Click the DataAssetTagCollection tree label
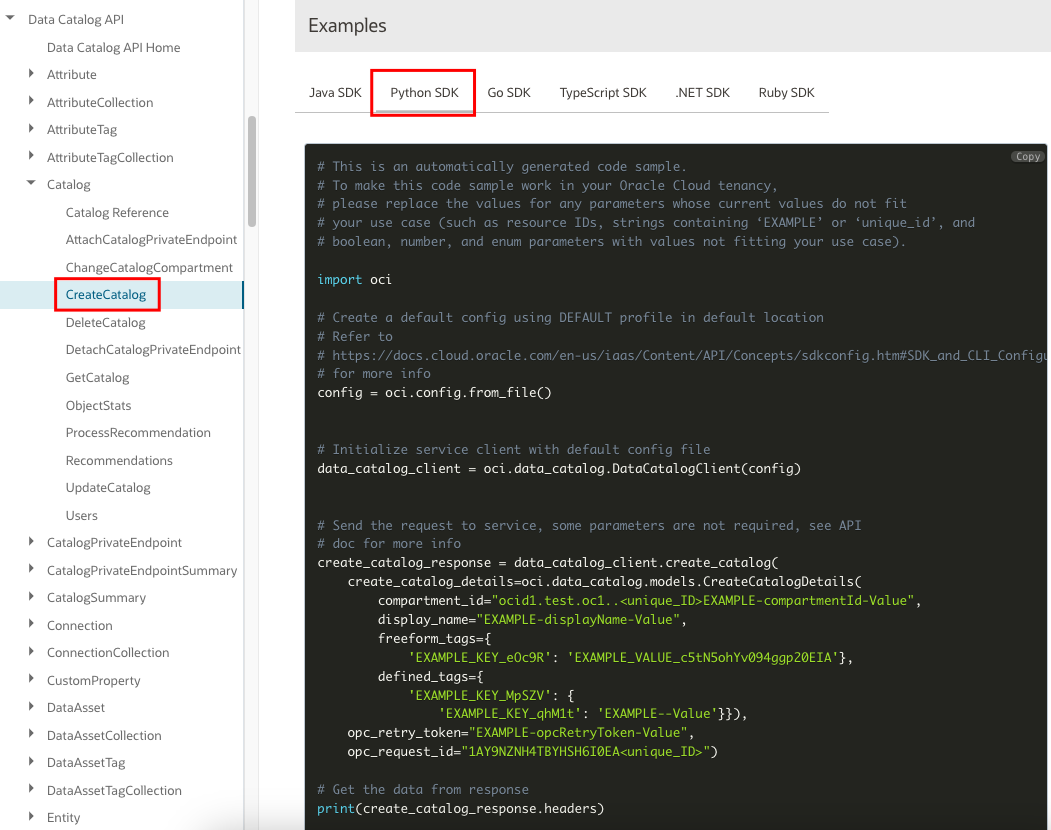The width and height of the screenshot is (1051, 830). tap(114, 790)
